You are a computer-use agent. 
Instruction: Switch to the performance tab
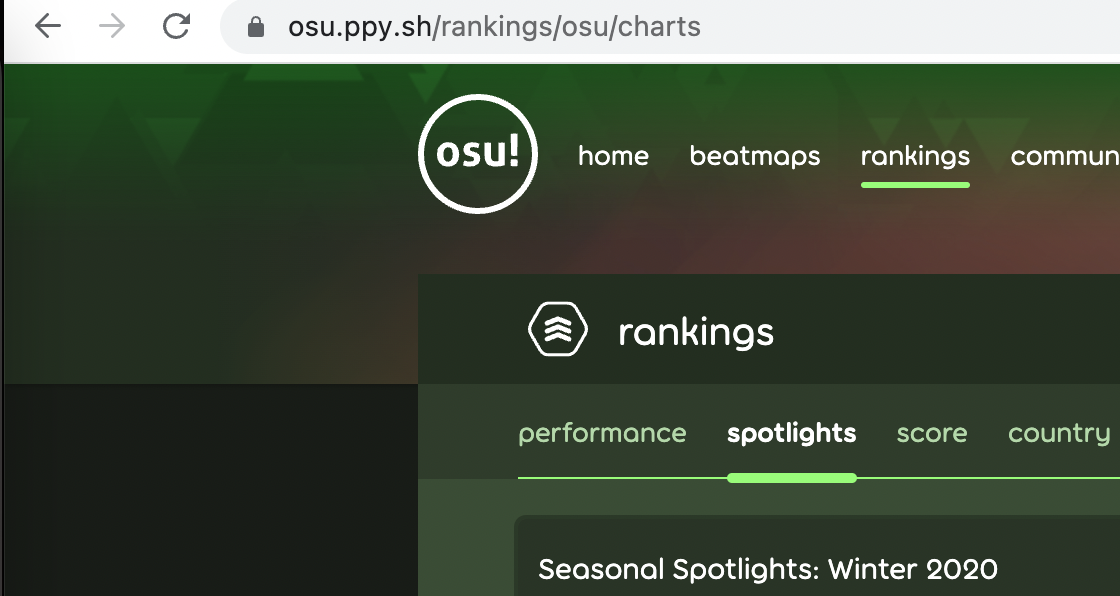point(602,433)
